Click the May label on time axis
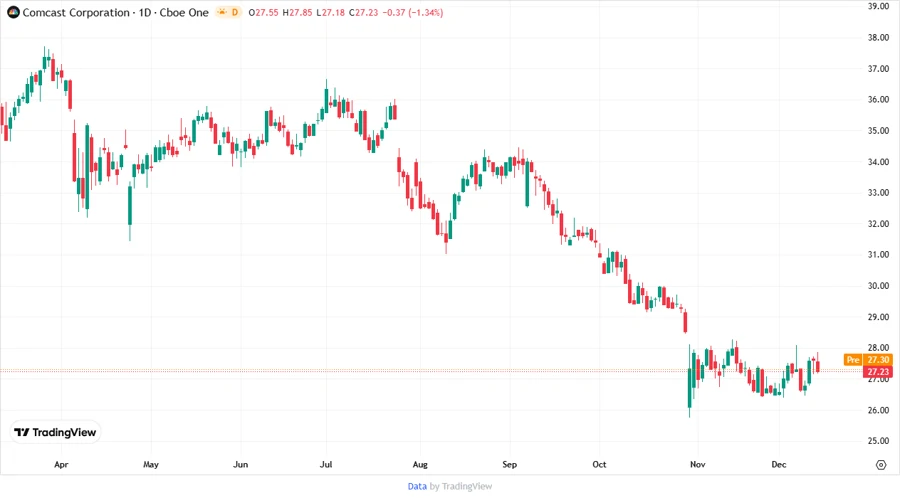Viewport: 900px width, 498px height. point(151,464)
